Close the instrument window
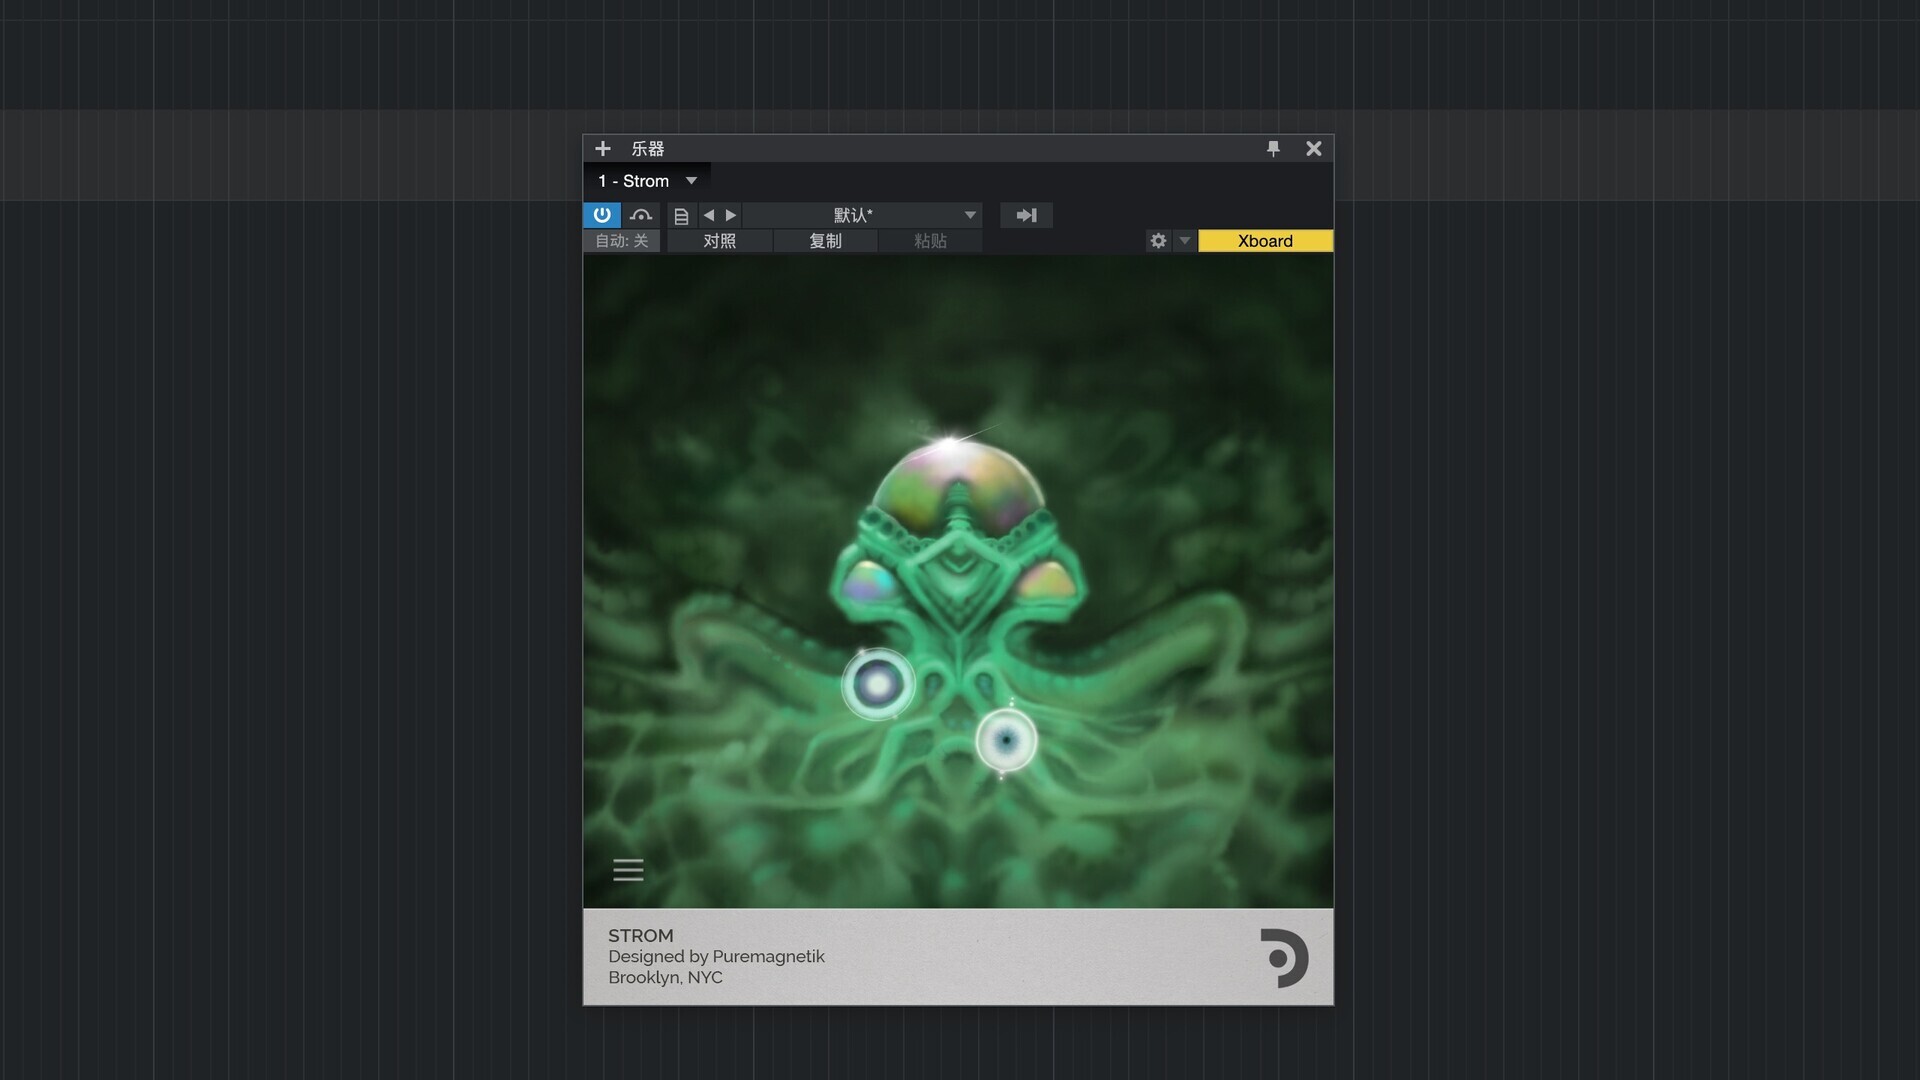1920x1080 pixels. click(1314, 149)
